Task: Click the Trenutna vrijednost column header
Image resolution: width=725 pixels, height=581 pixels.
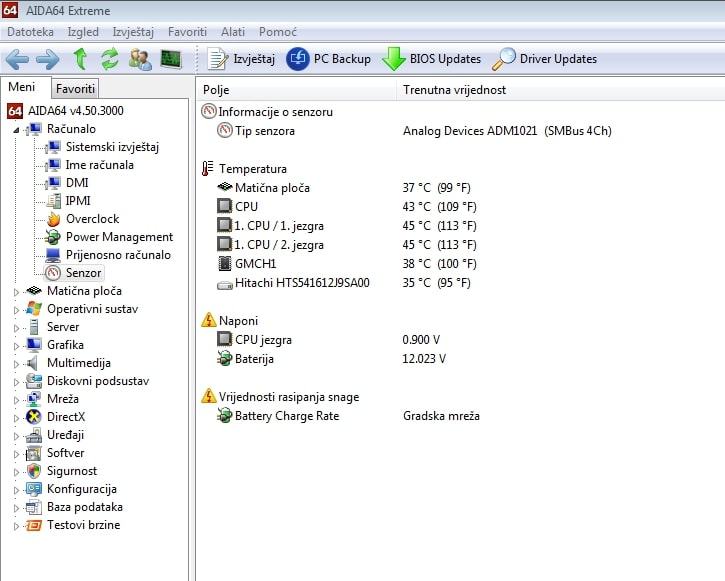Action: tap(561, 90)
